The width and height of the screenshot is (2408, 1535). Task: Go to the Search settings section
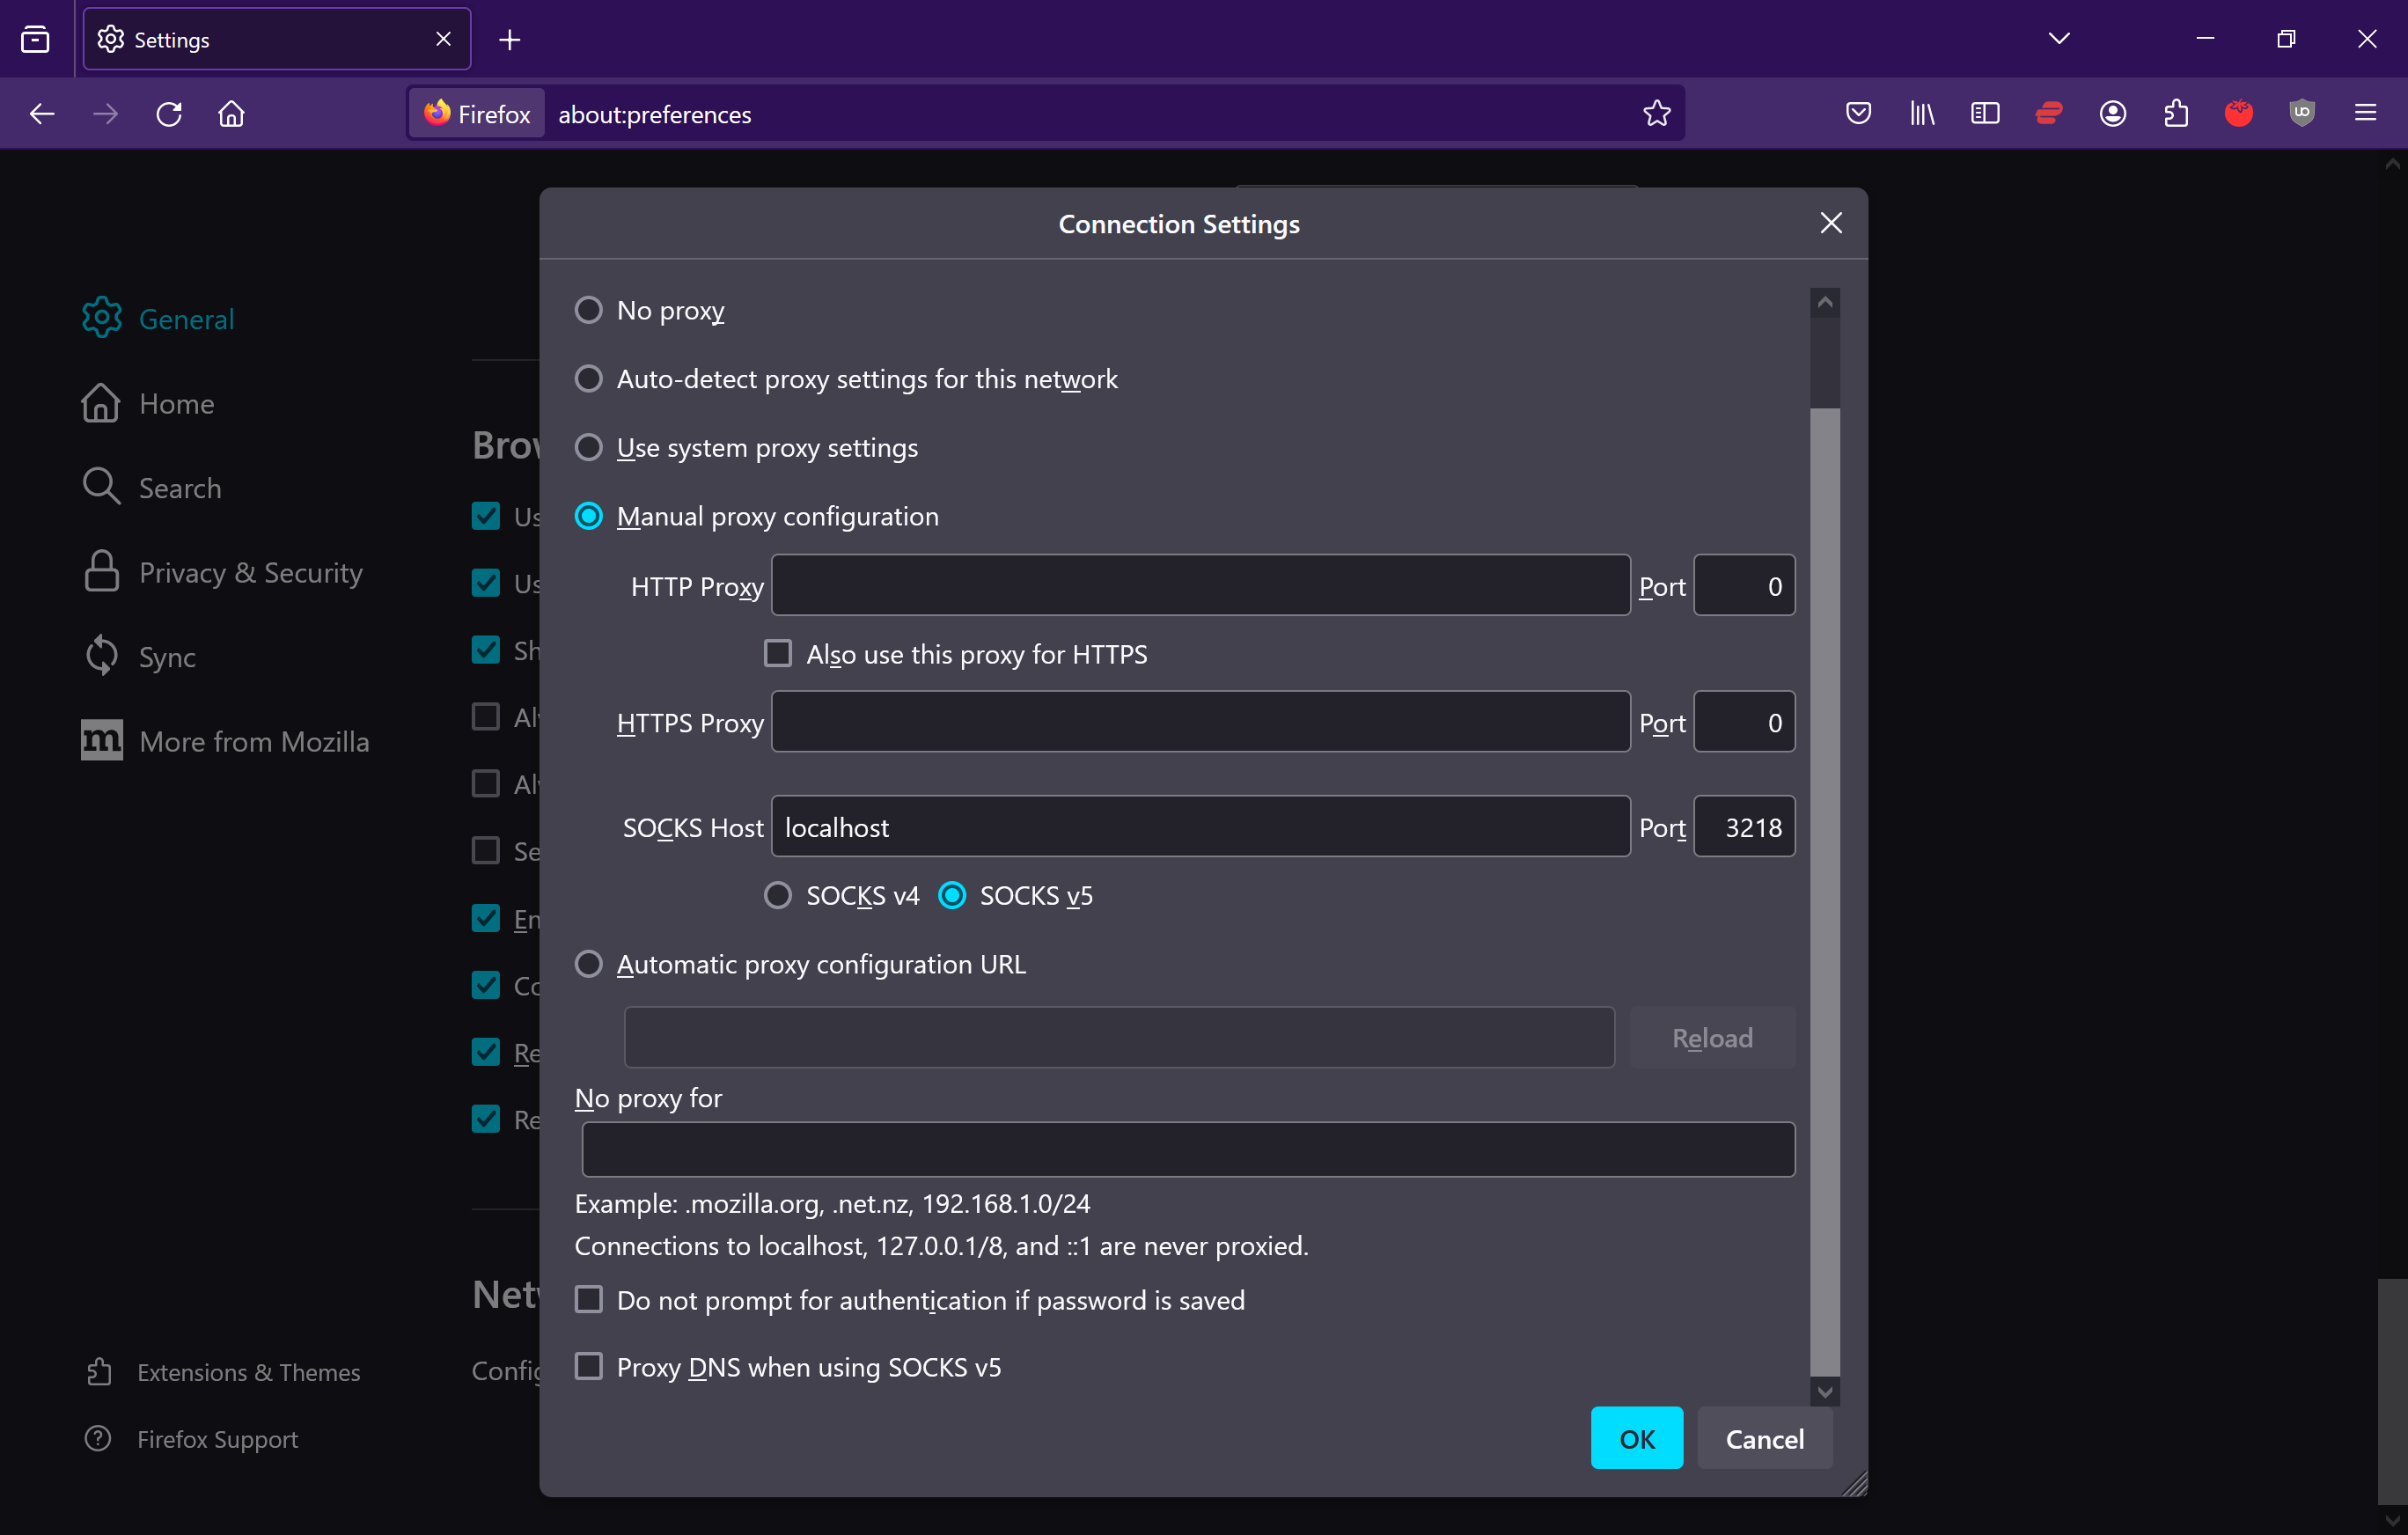click(x=180, y=488)
